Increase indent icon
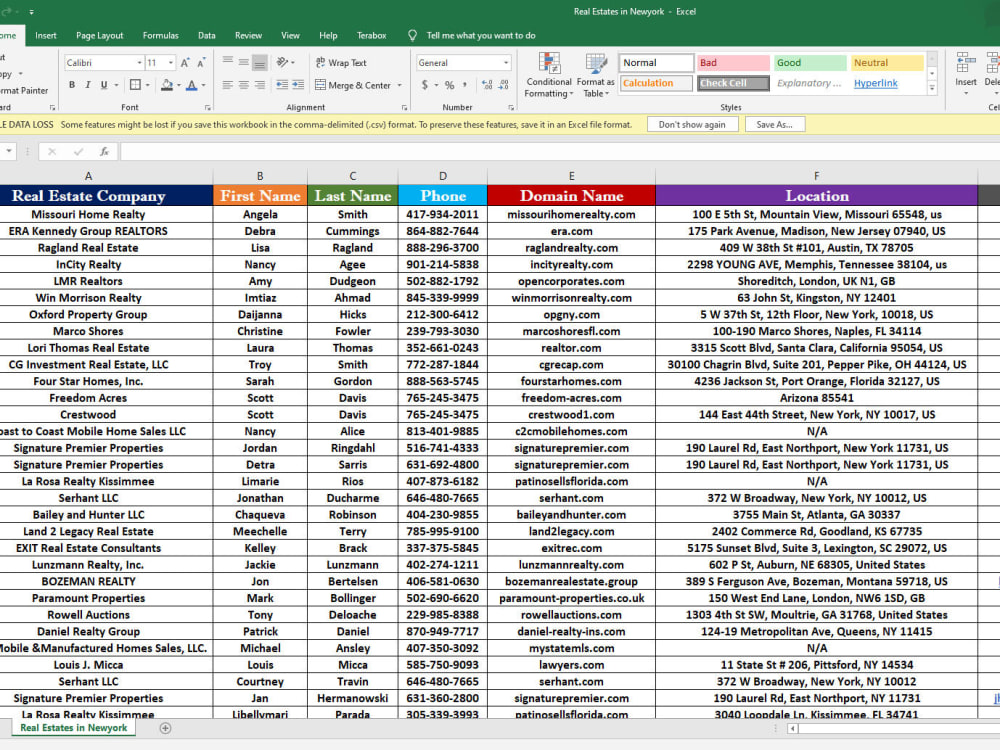 tap(298, 85)
